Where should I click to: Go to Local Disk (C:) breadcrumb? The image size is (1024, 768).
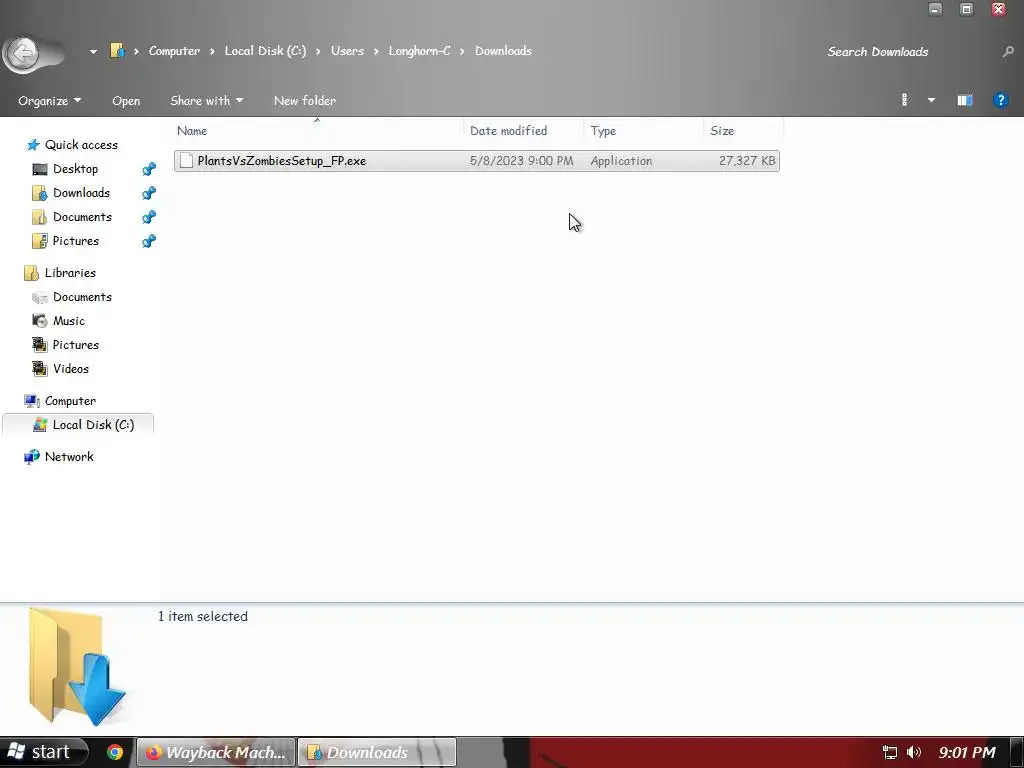[x=265, y=51]
